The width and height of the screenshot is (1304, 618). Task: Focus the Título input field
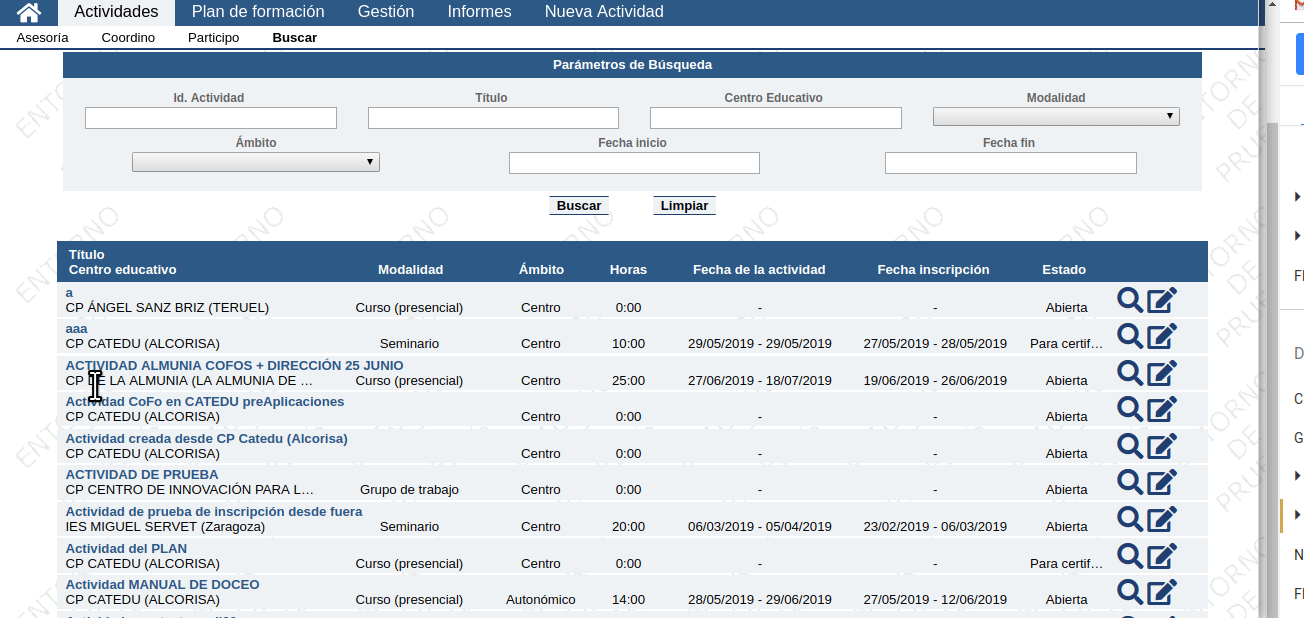(x=493, y=118)
